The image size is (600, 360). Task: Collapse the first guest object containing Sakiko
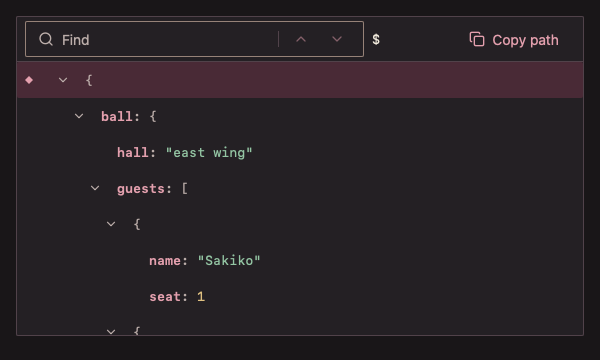[111, 224]
